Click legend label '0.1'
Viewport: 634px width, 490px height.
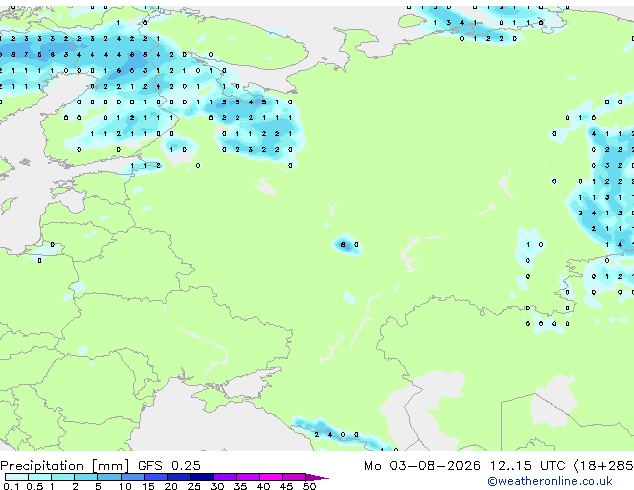tap(11, 486)
